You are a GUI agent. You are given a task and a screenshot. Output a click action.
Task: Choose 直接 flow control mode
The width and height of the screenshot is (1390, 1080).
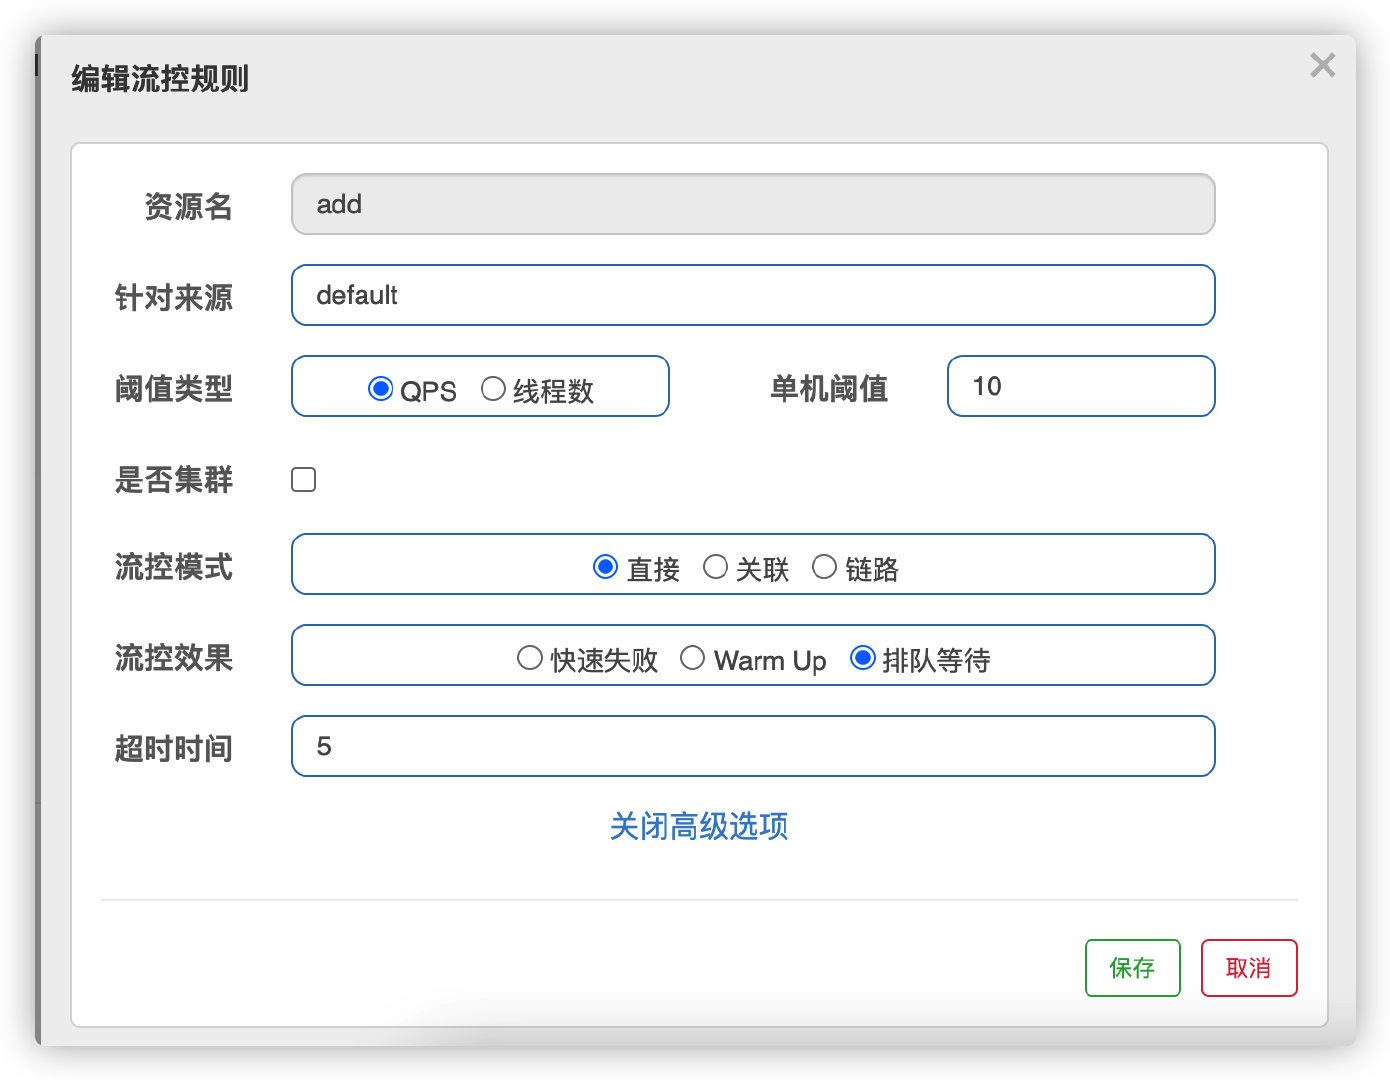point(606,567)
